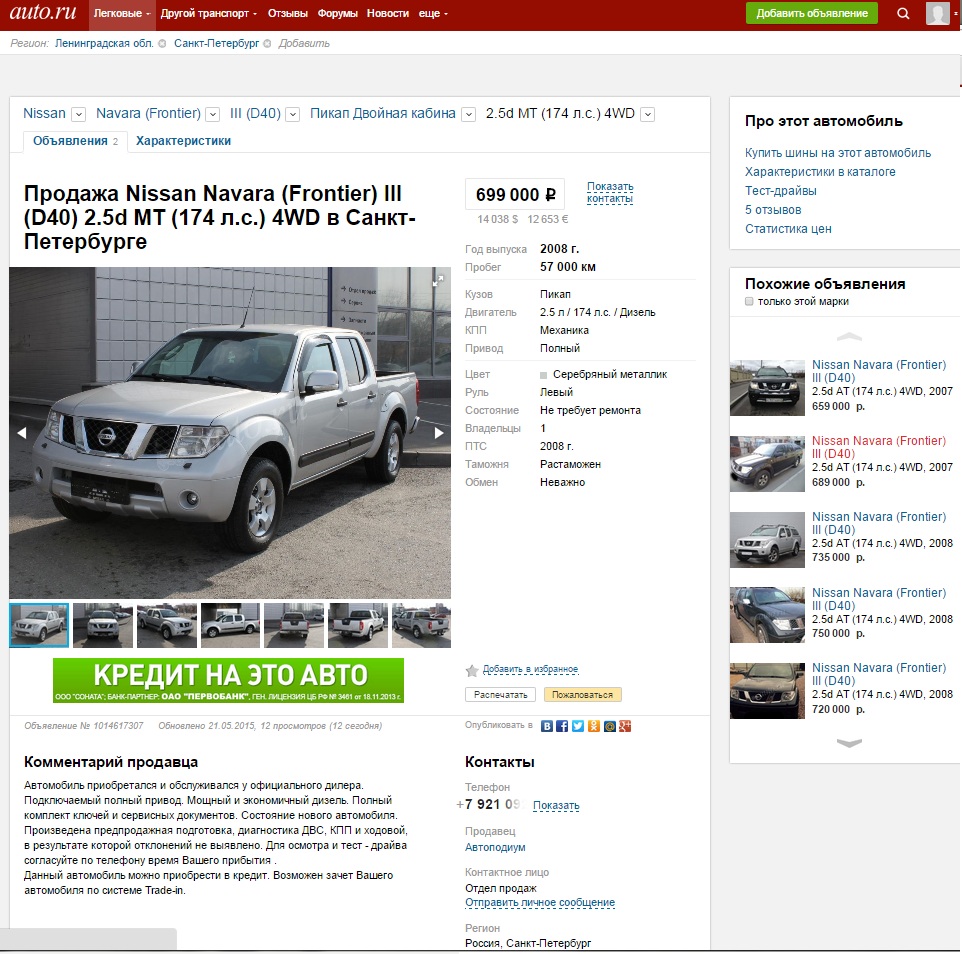Open Характеристики в каталоге link
This screenshot has width=962, height=954.
tap(820, 172)
